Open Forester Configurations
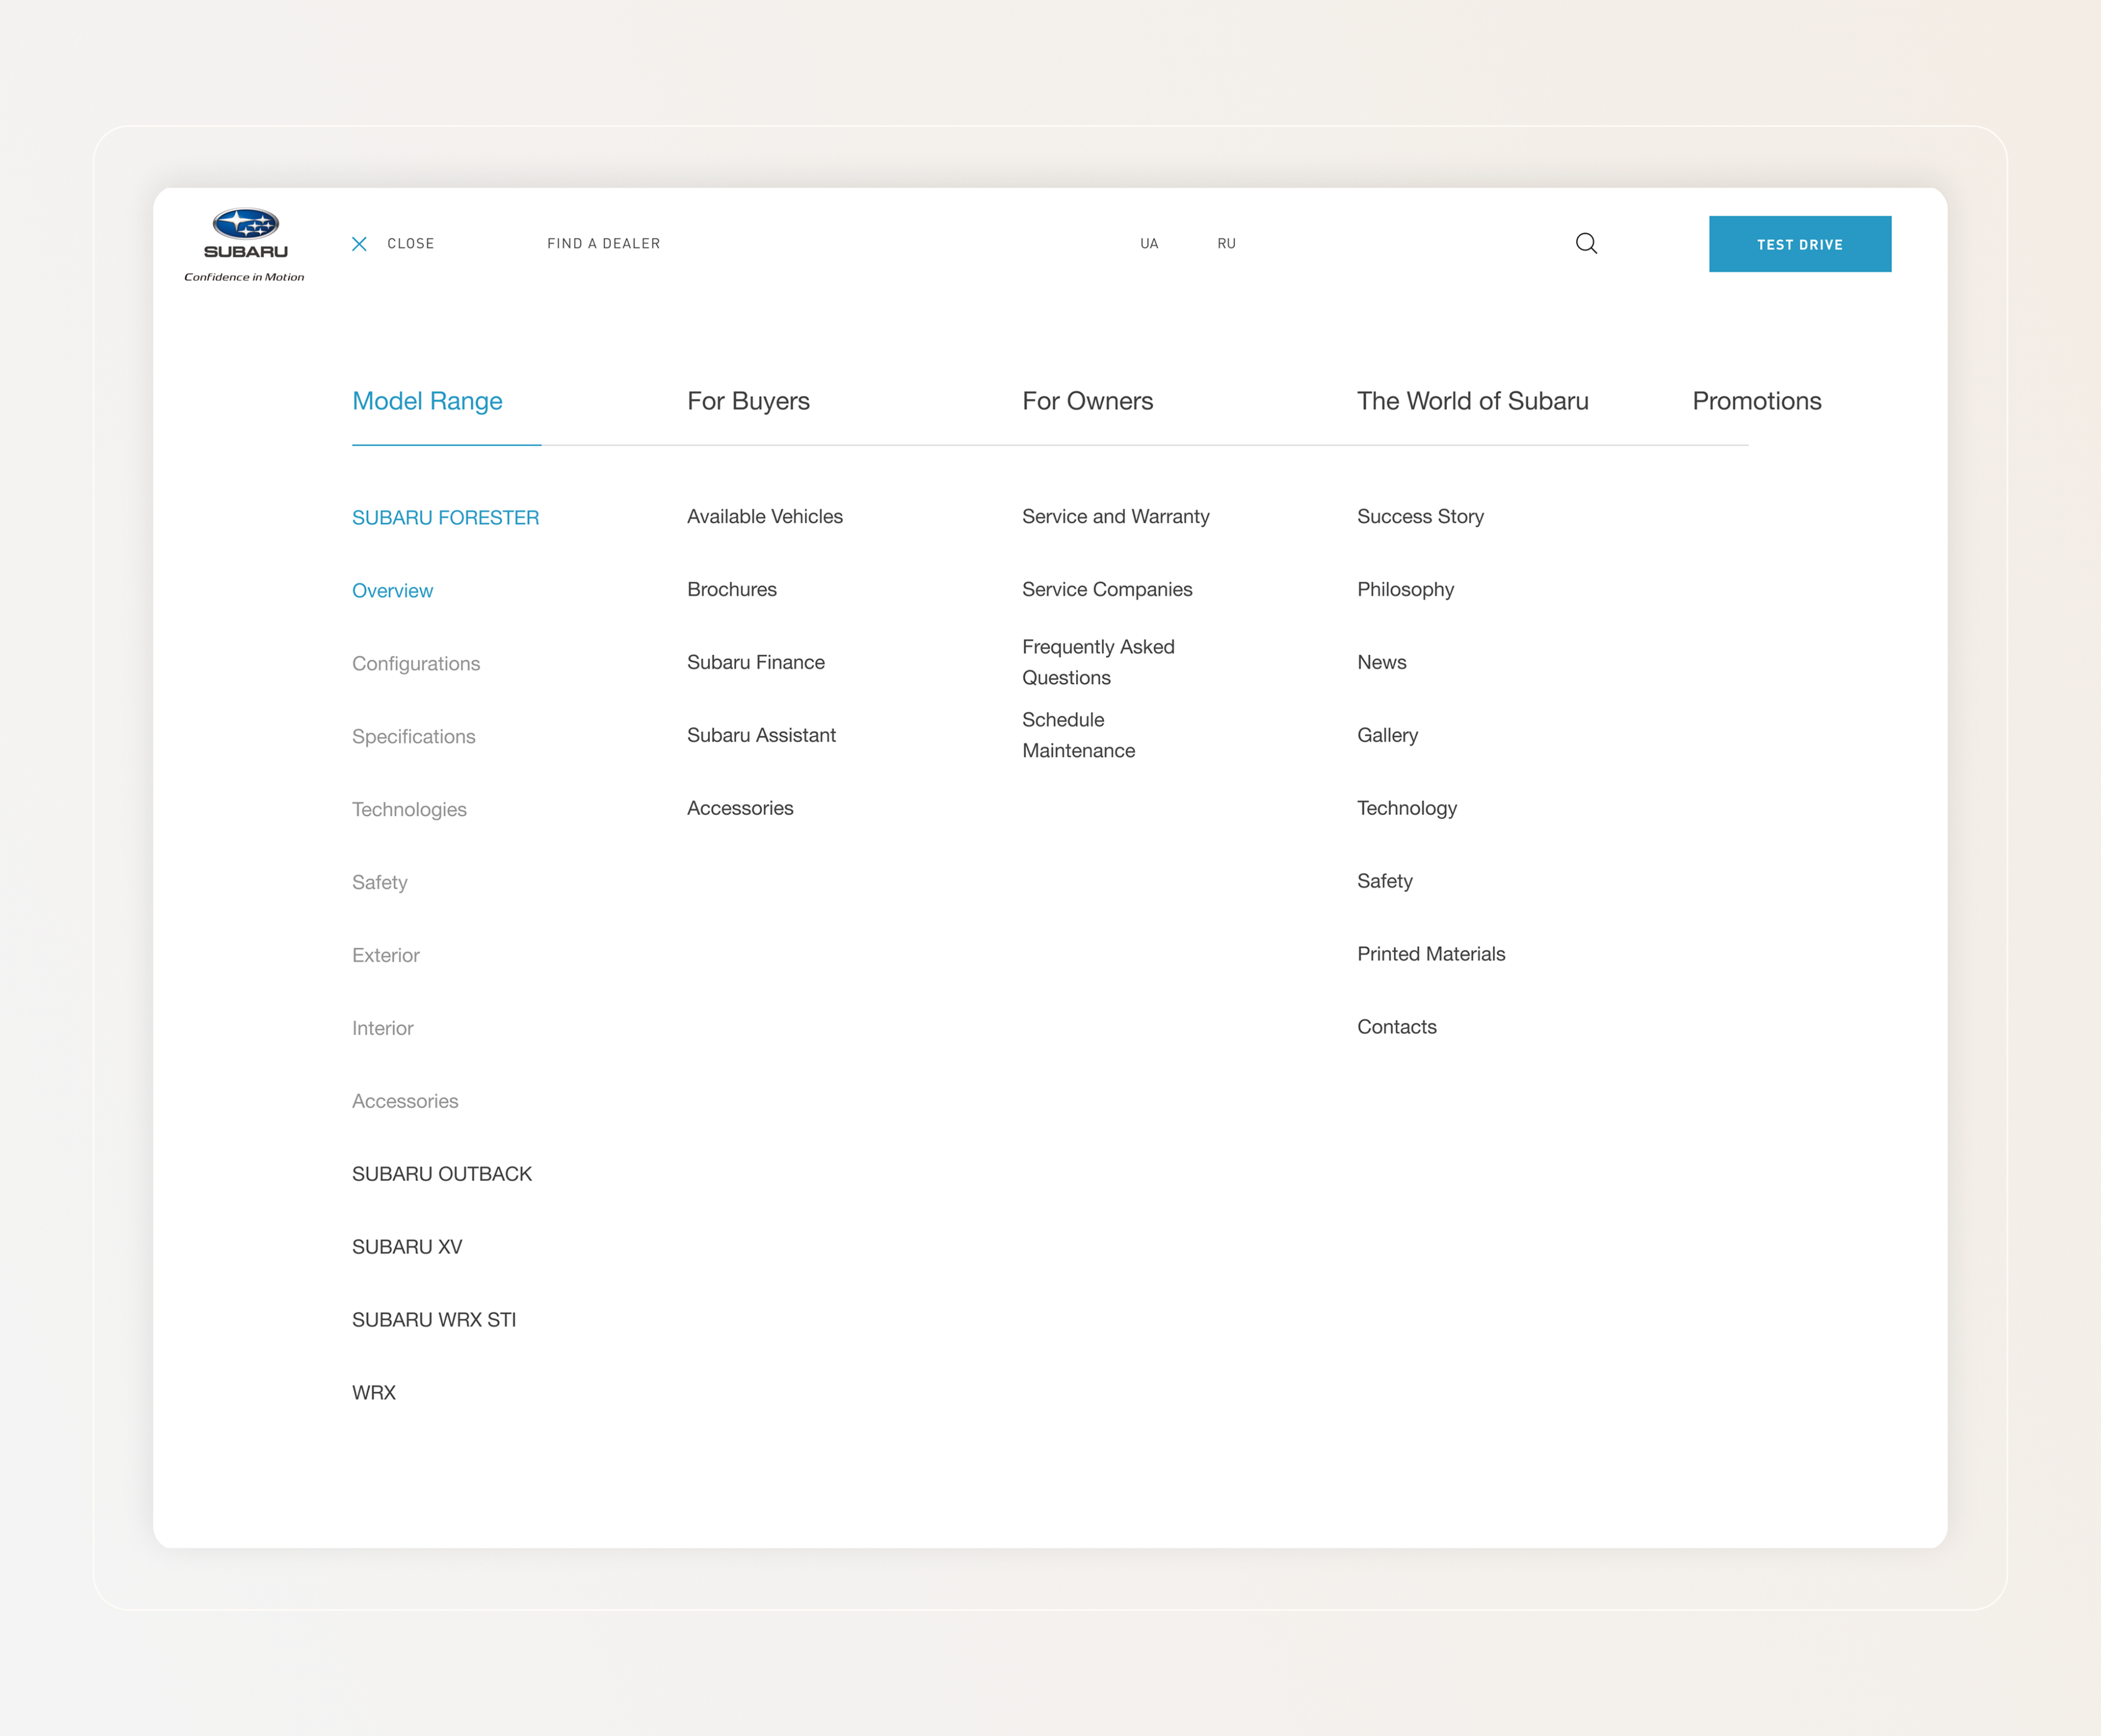 (416, 664)
